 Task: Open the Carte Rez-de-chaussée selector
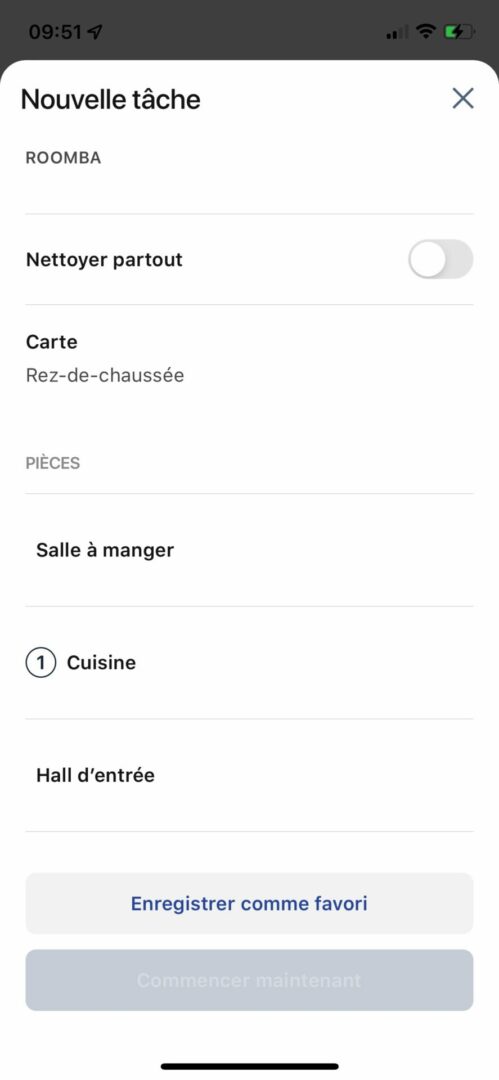(250, 359)
